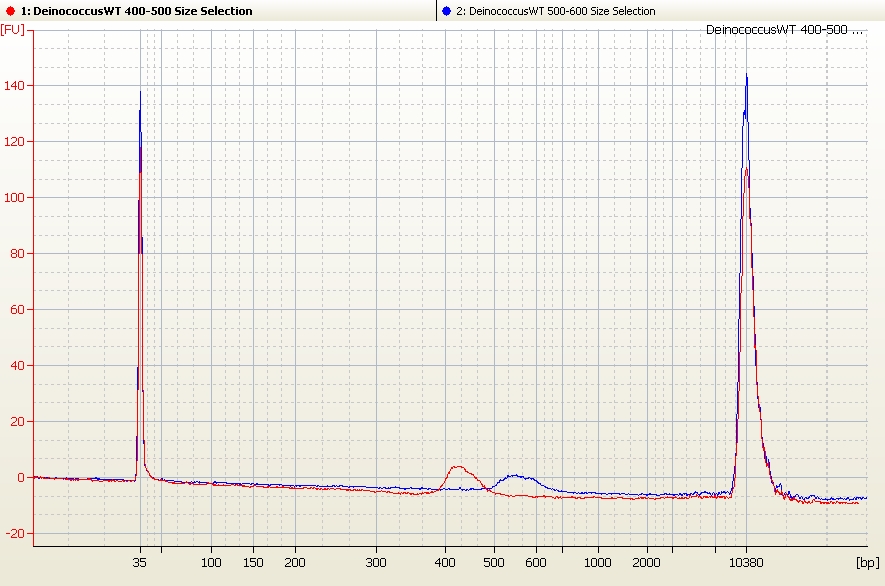Screen dimensions: 885x586
Task: Click the [FU] y-axis unit label
Action: [x=13, y=30]
